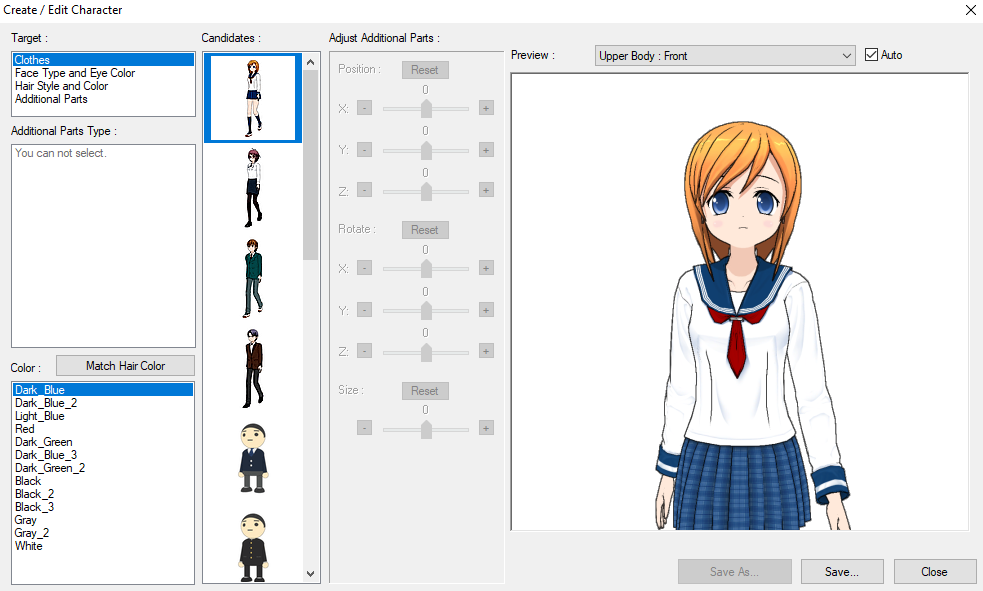Click the Rotate X slider handle
This screenshot has width=983, height=591.
(x=426, y=268)
